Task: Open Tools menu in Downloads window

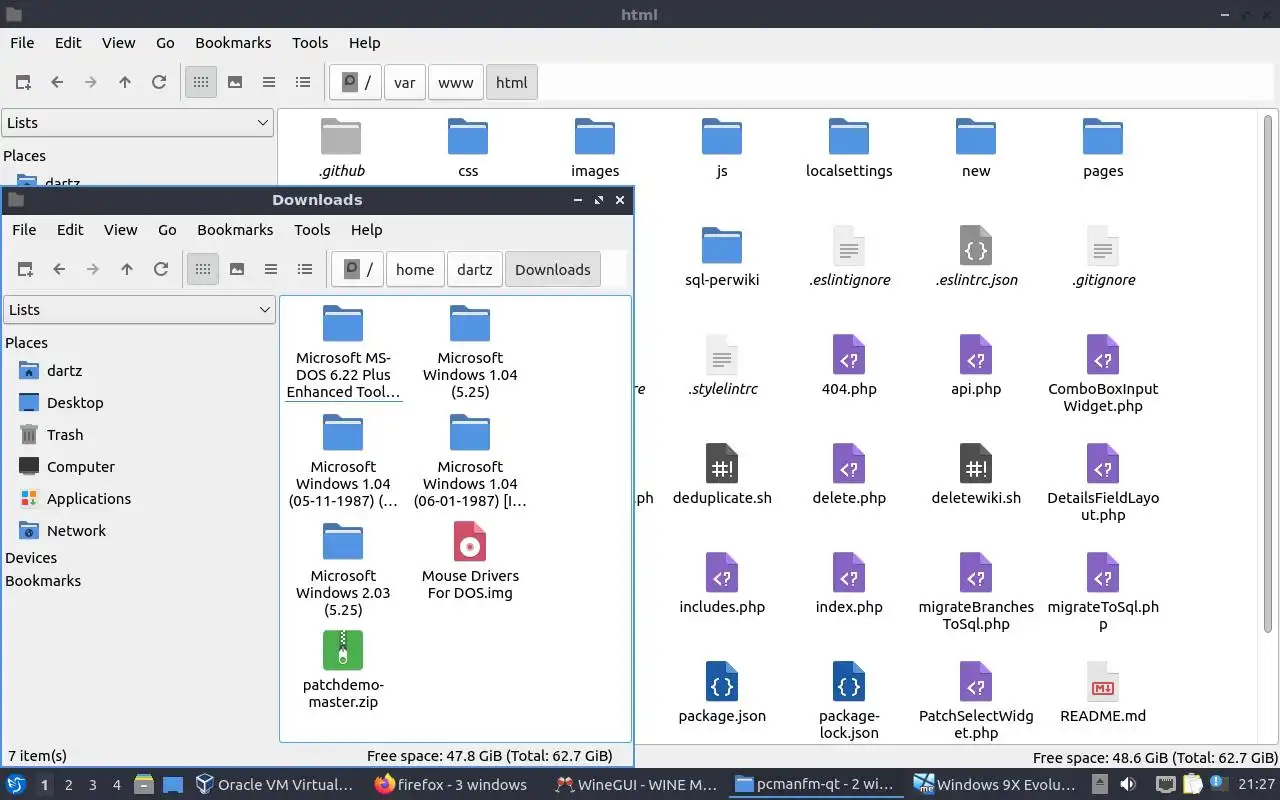Action: coord(312,229)
